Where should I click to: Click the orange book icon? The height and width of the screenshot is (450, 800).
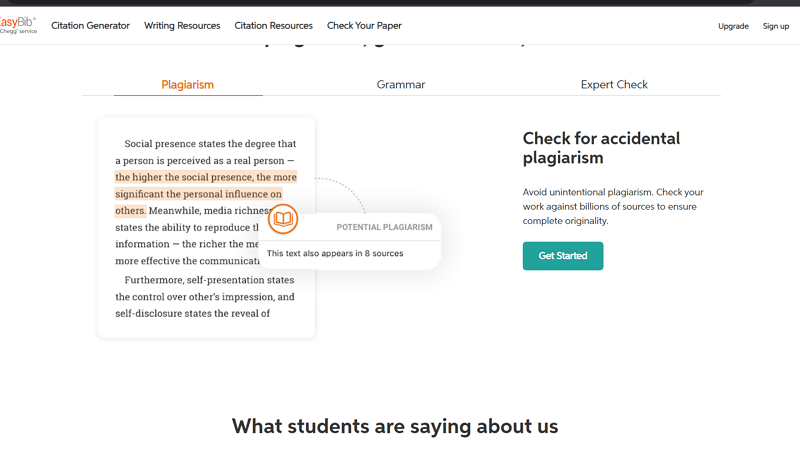click(283, 219)
